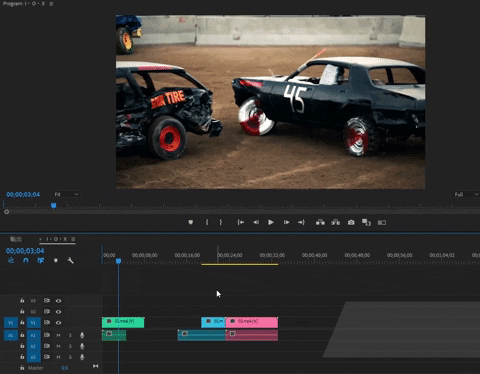Screen dimensions: 480x374
Task: Click the timeline playhead timecode 00;00;03;04
Action: click(x=25, y=251)
